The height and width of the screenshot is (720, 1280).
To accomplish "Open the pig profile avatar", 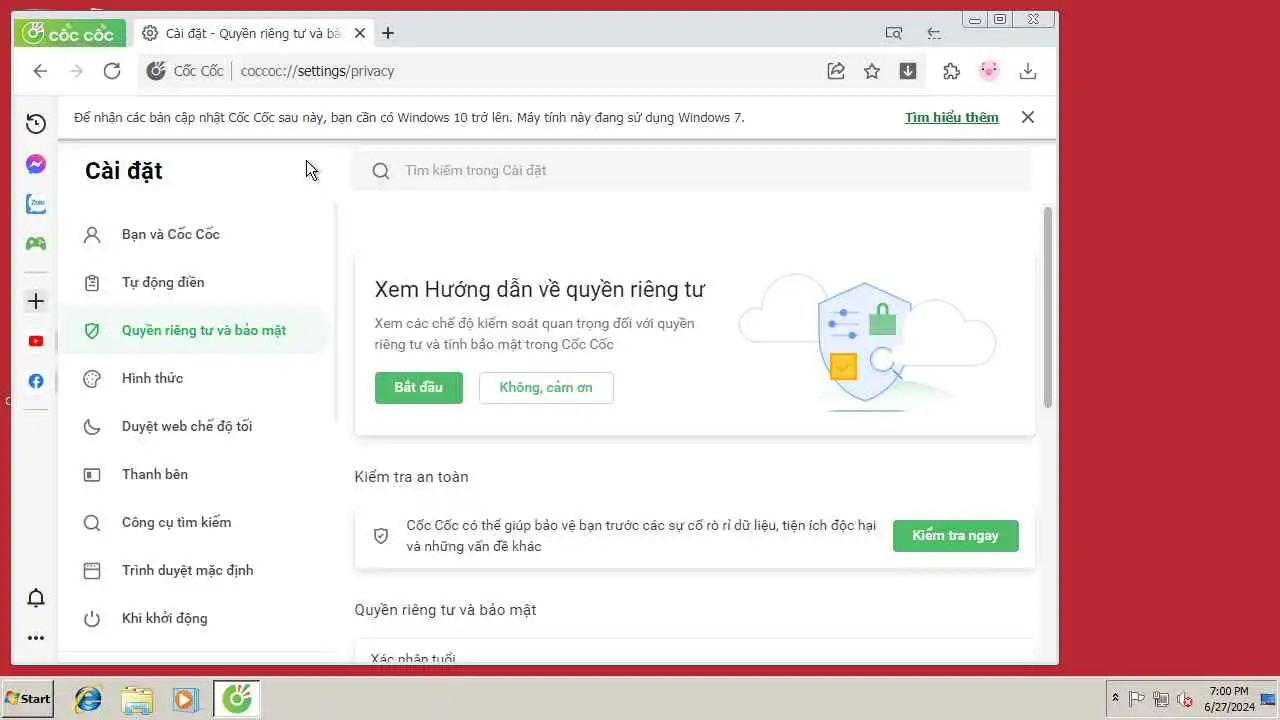I will [989, 71].
